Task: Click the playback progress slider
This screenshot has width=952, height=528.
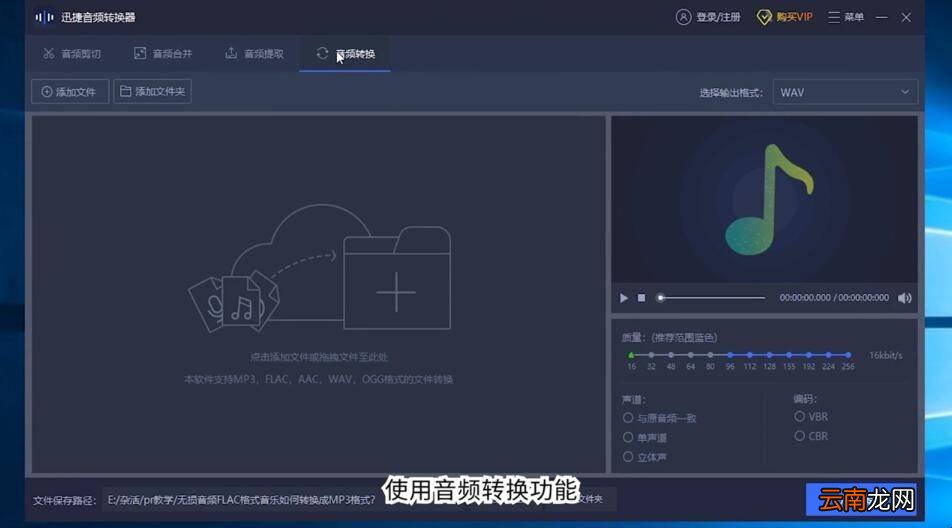Action: coord(712,298)
